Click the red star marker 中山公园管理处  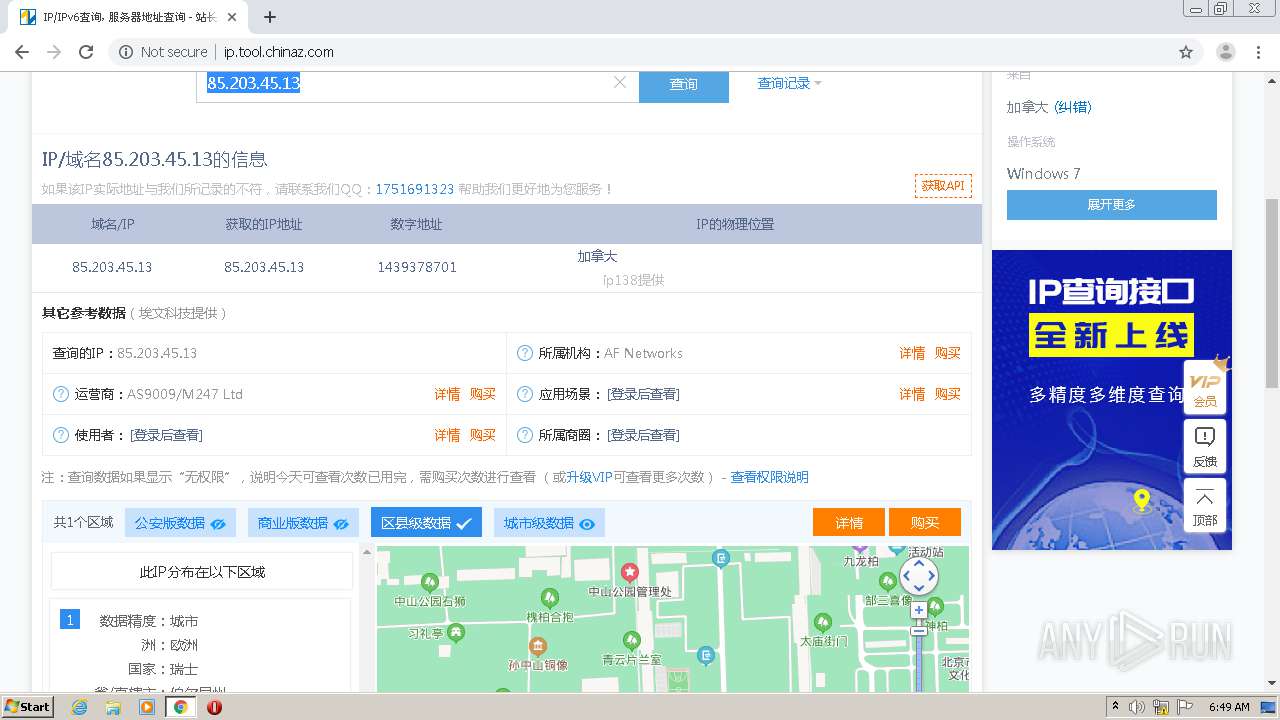click(x=630, y=572)
